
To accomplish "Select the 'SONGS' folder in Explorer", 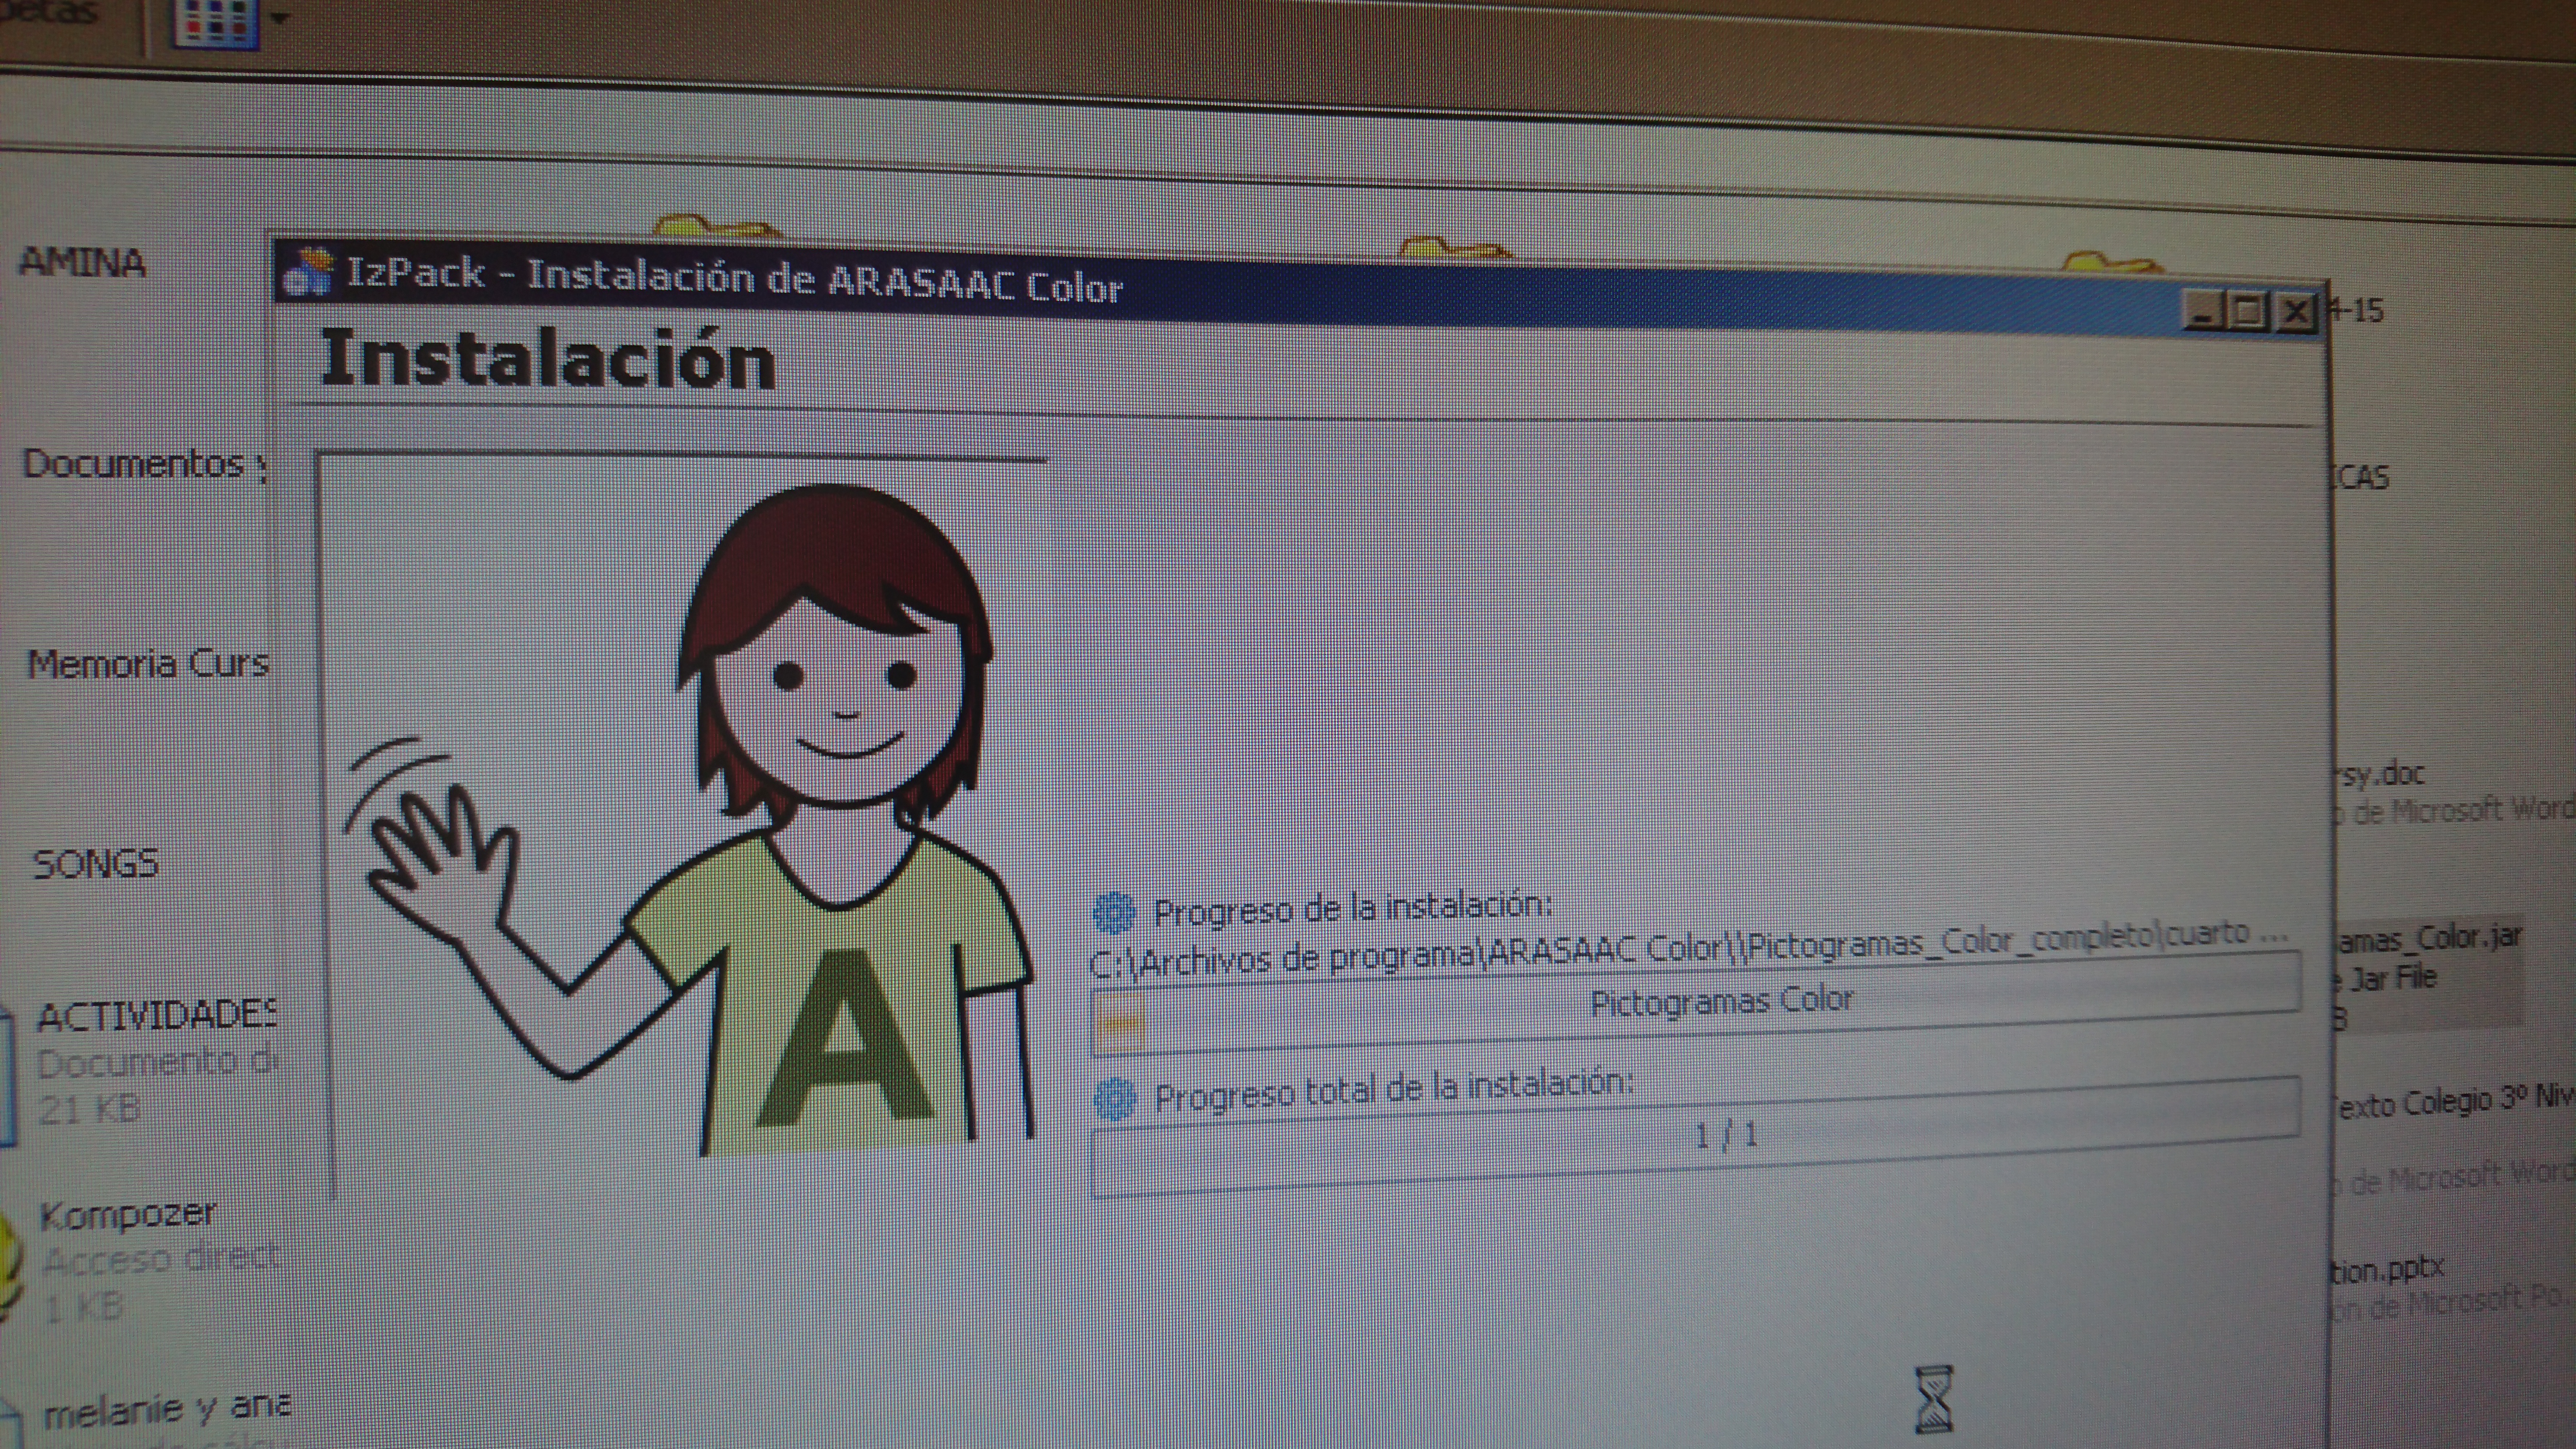I will [96, 864].
